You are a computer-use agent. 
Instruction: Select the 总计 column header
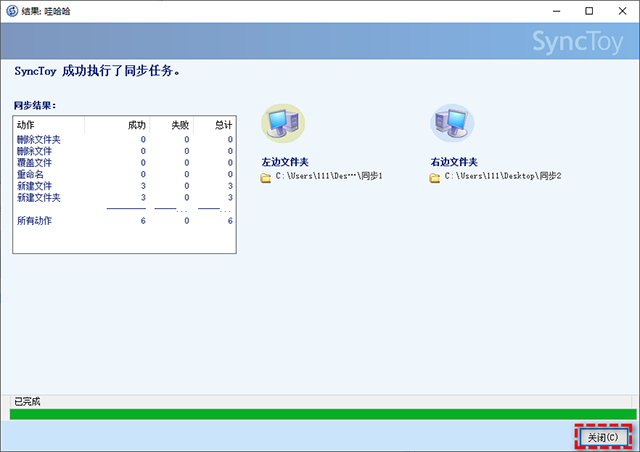tap(223, 125)
